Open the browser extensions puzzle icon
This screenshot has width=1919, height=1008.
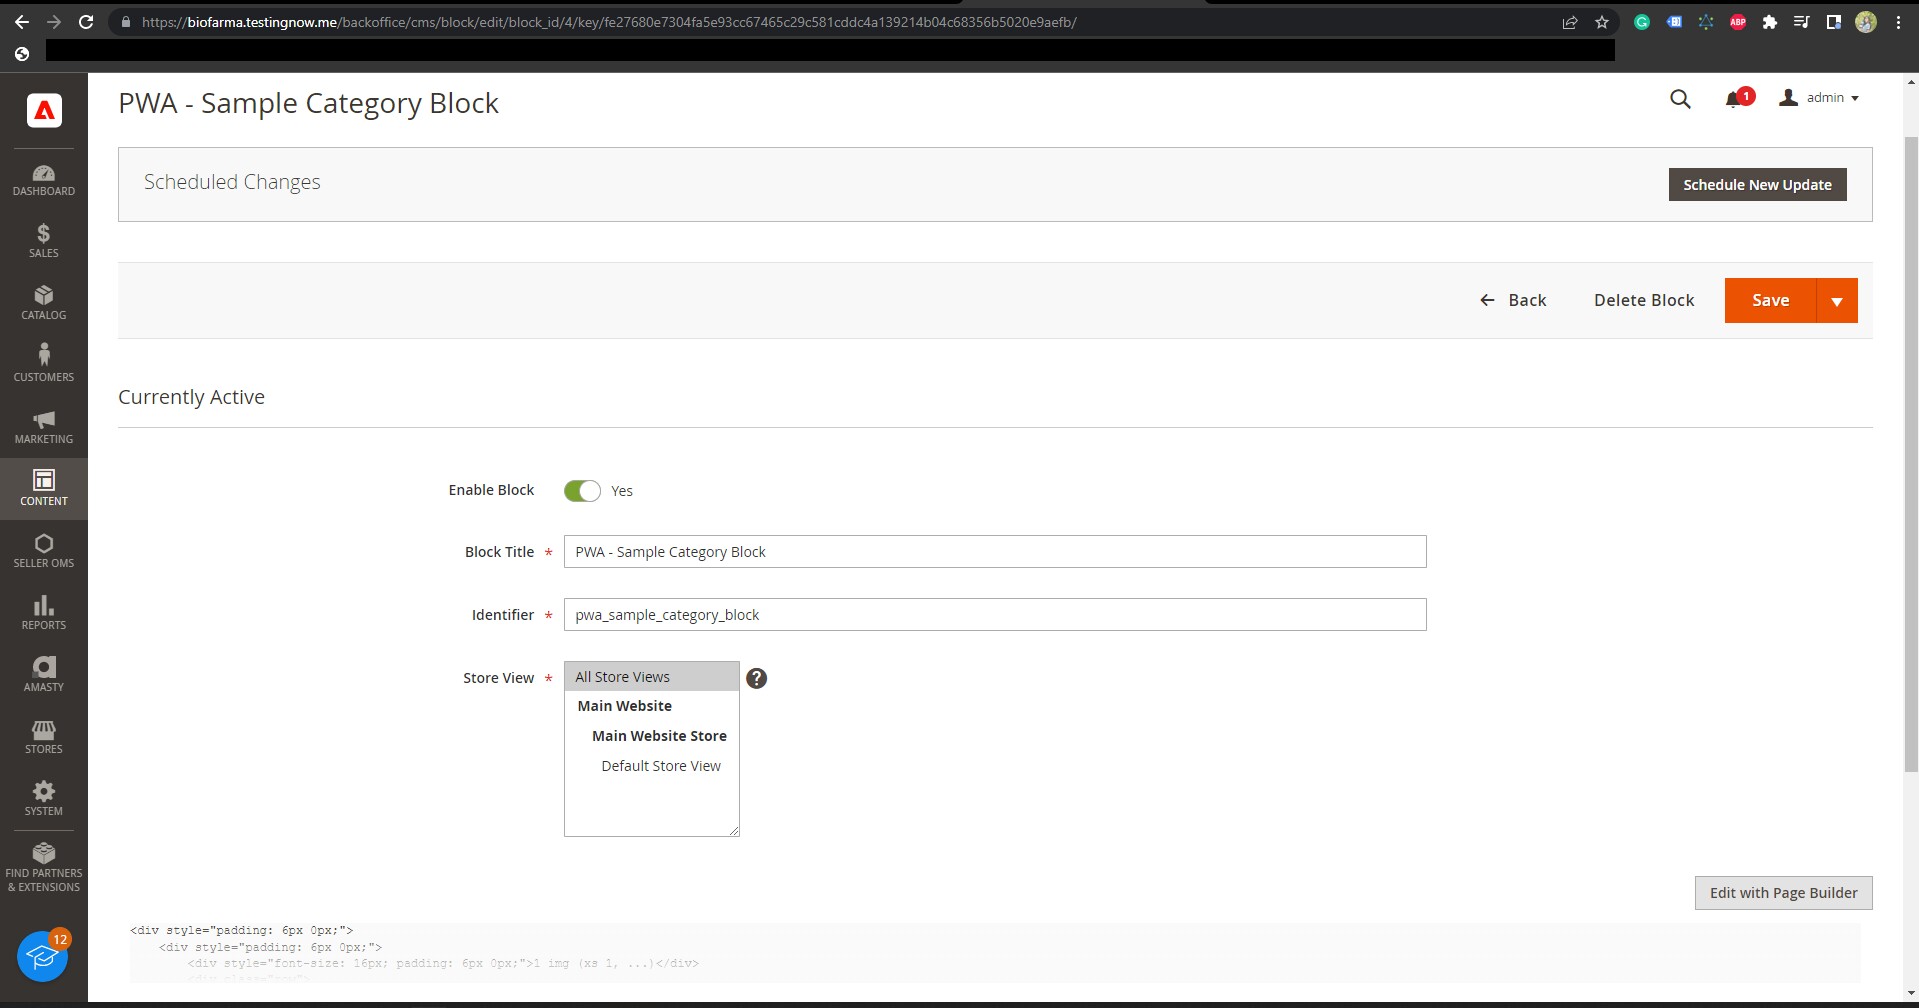click(1770, 22)
